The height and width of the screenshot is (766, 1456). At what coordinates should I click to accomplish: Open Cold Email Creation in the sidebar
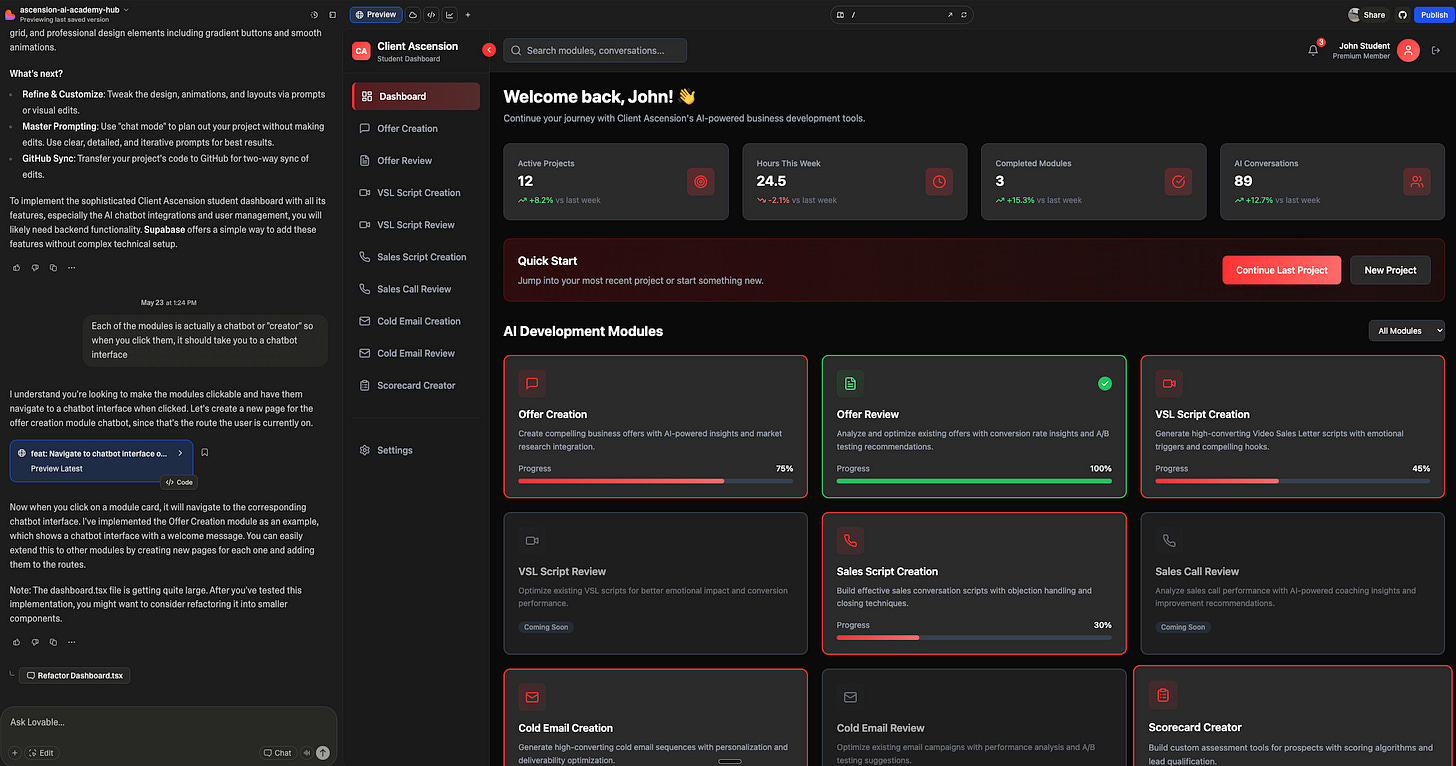click(x=416, y=321)
